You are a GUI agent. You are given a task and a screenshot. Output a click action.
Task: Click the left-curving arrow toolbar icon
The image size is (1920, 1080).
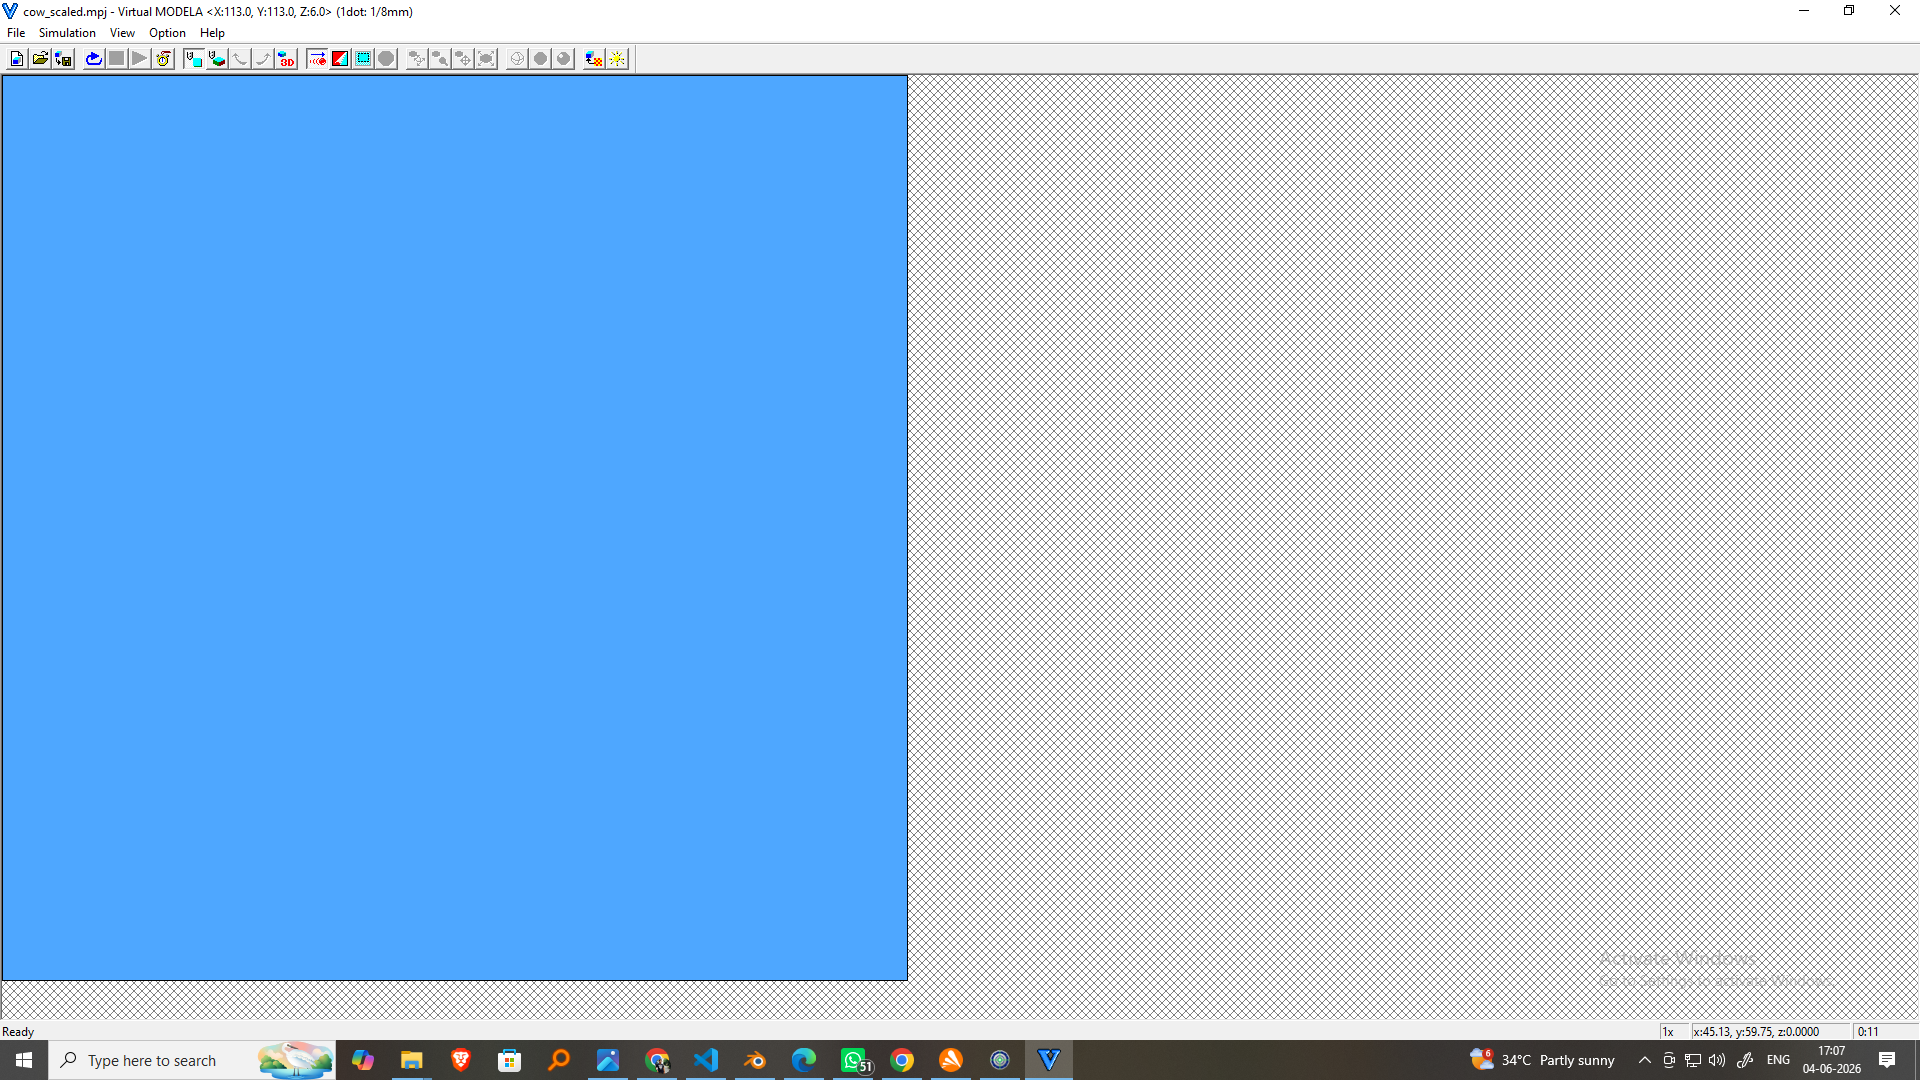[240, 59]
